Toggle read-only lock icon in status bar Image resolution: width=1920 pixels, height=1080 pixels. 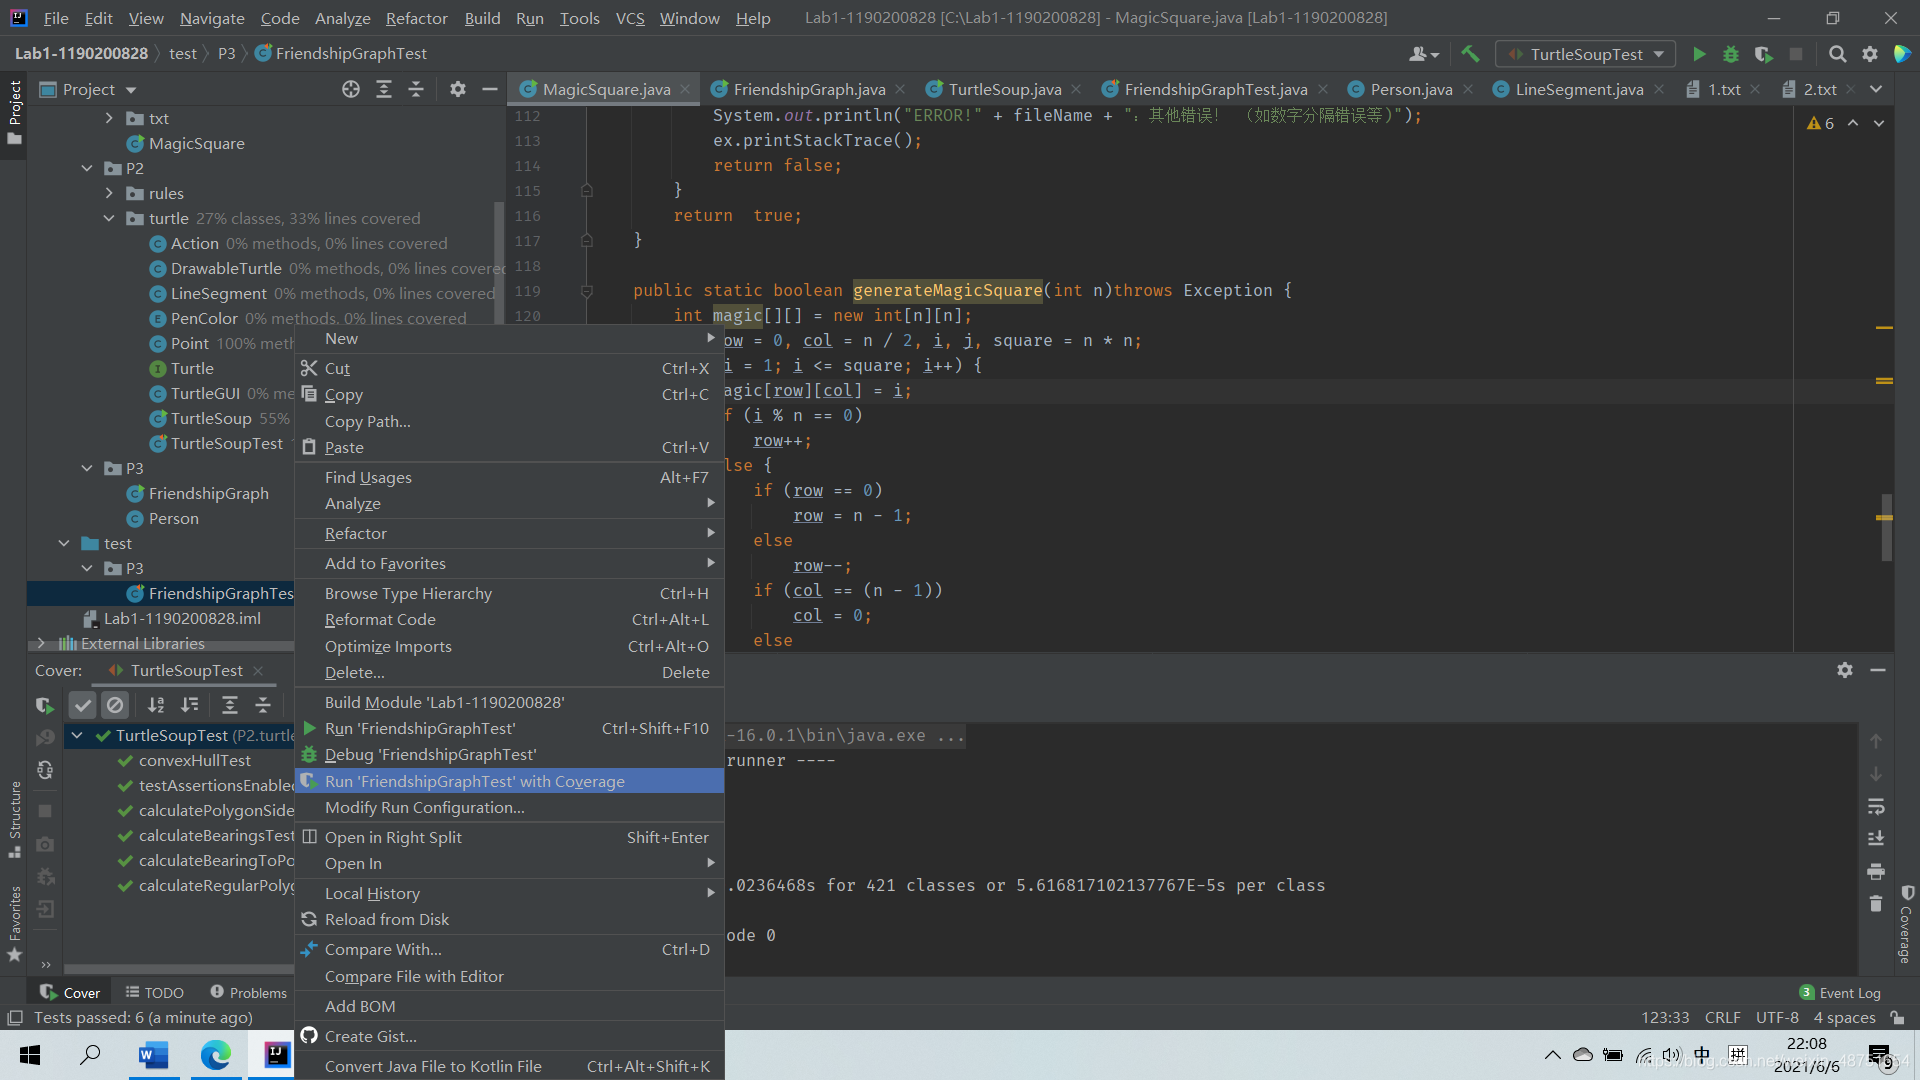tap(1897, 1017)
